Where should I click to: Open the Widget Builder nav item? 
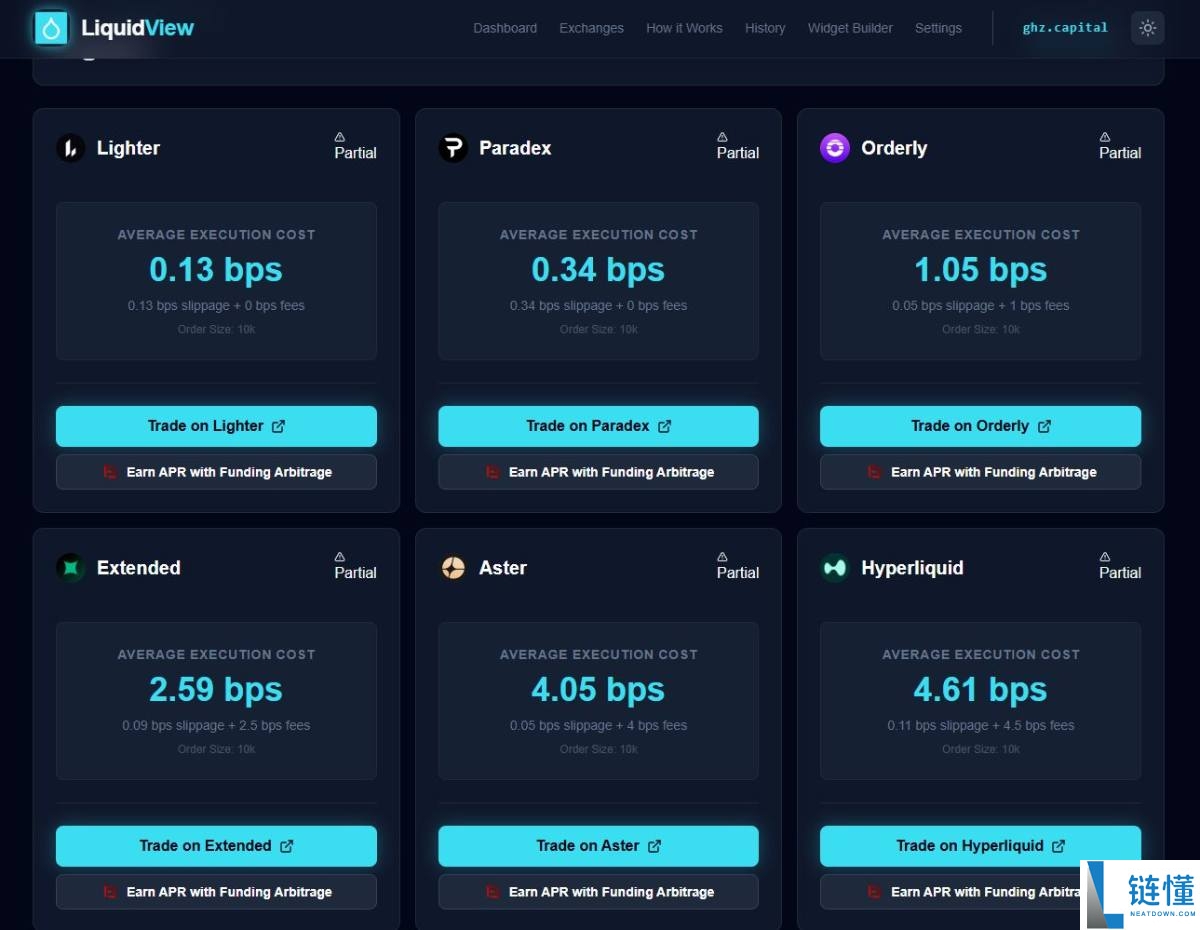(x=850, y=28)
